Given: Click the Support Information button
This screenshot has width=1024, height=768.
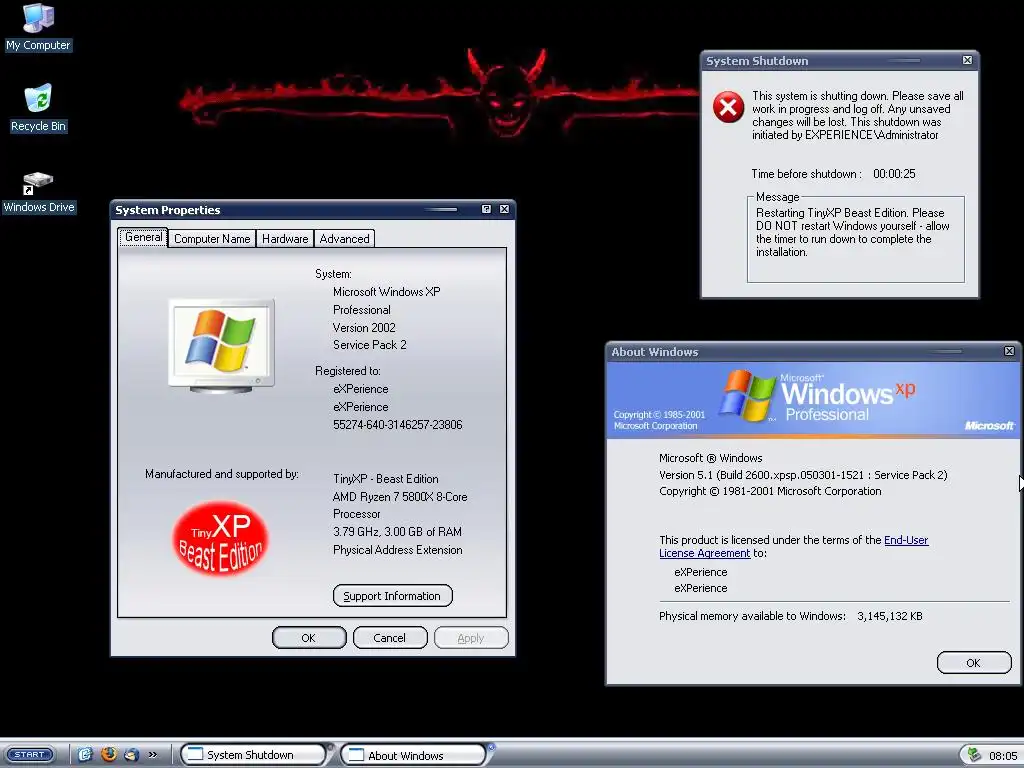Looking at the screenshot, I should click(x=392, y=596).
